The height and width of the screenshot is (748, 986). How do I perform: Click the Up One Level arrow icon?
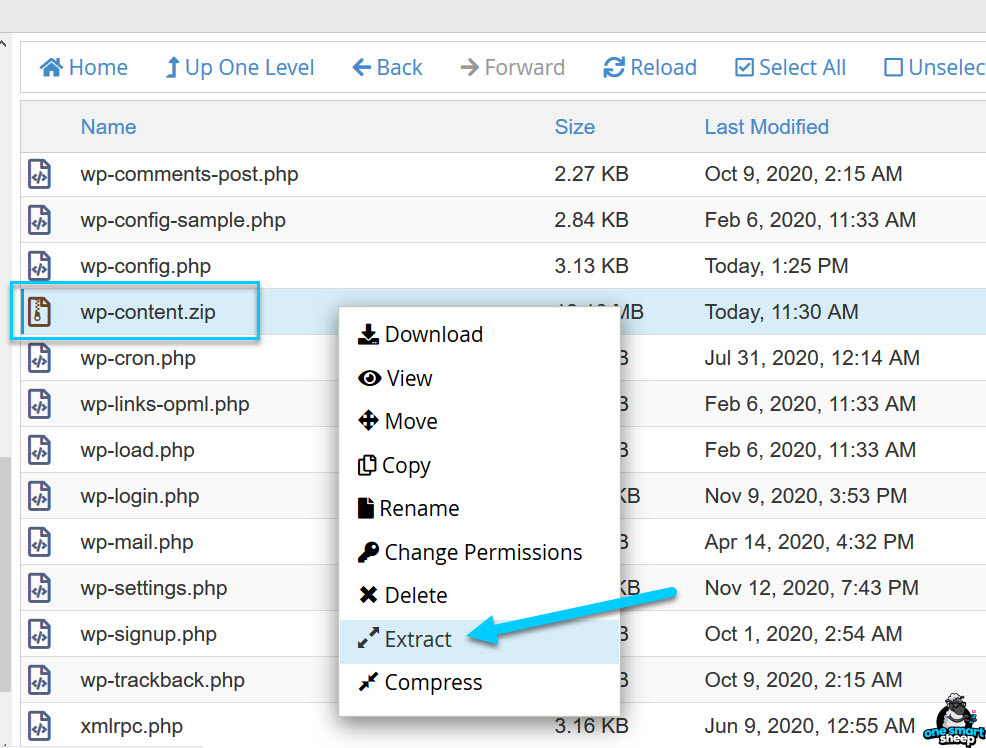click(172, 67)
